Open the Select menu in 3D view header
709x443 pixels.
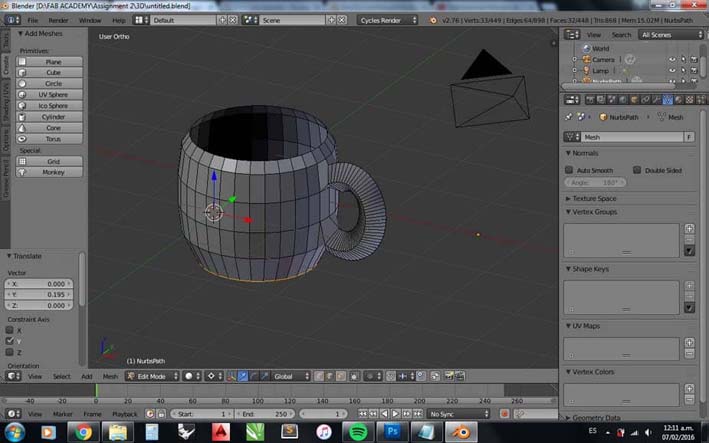(61, 376)
